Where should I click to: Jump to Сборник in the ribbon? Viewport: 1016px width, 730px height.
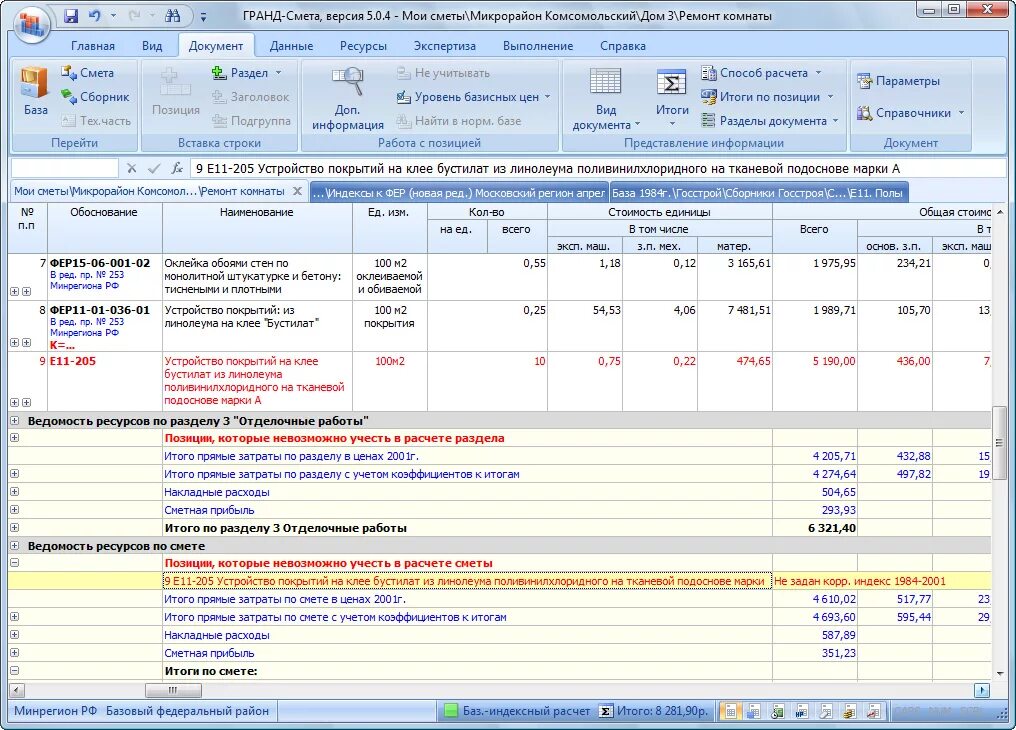(95, 97)
